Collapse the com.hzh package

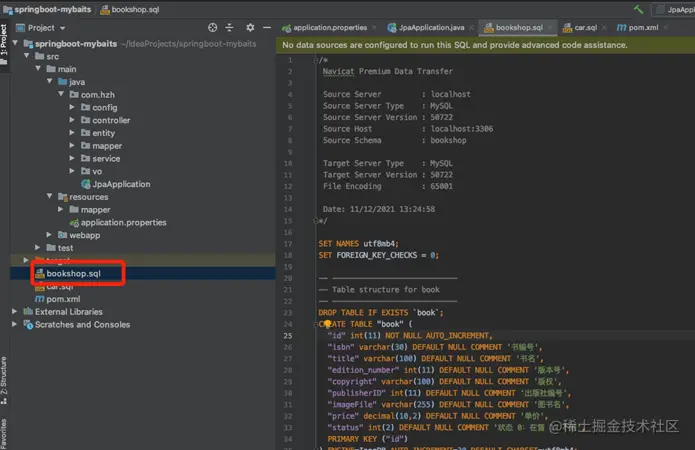pyautogui.click(x=61, y=94)
